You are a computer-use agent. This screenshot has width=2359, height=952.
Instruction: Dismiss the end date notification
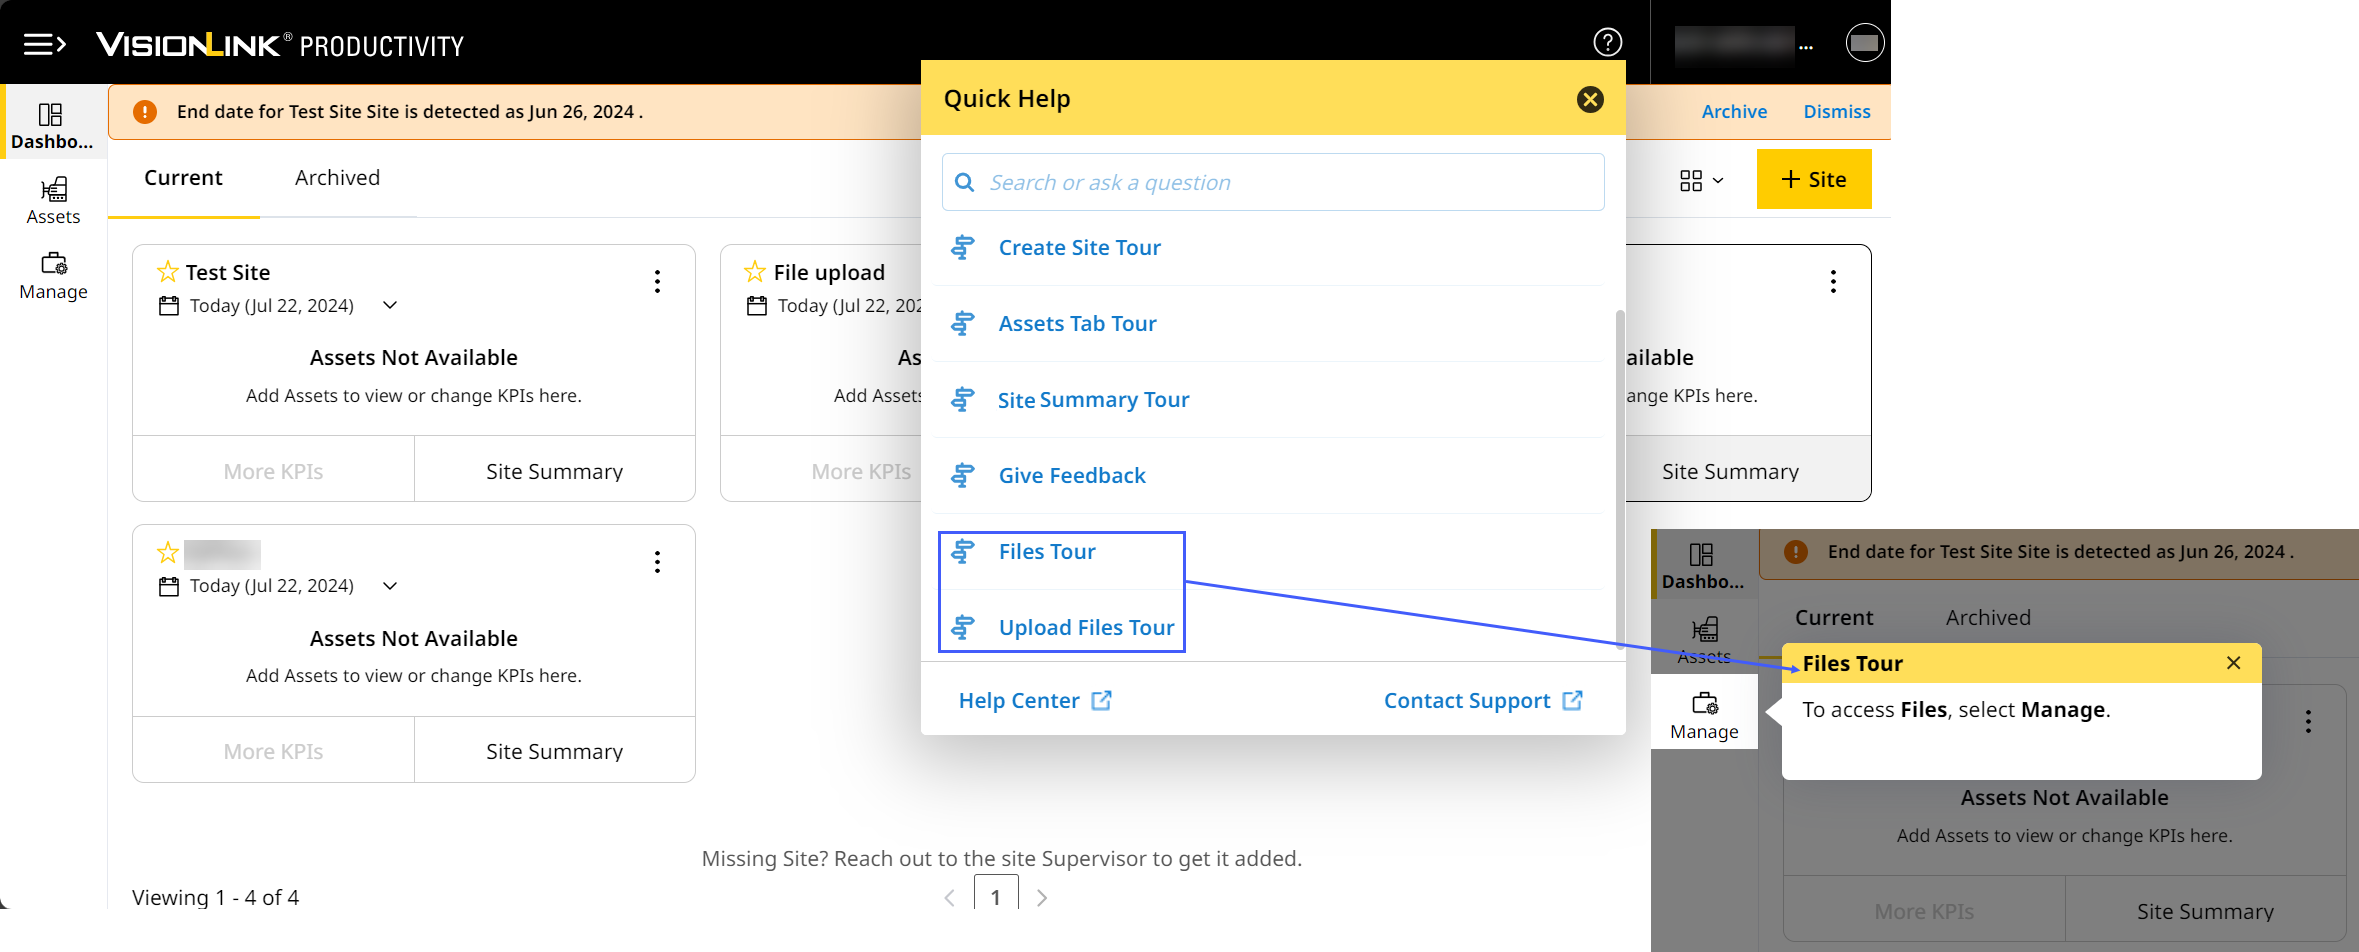tap(1836, 112)
